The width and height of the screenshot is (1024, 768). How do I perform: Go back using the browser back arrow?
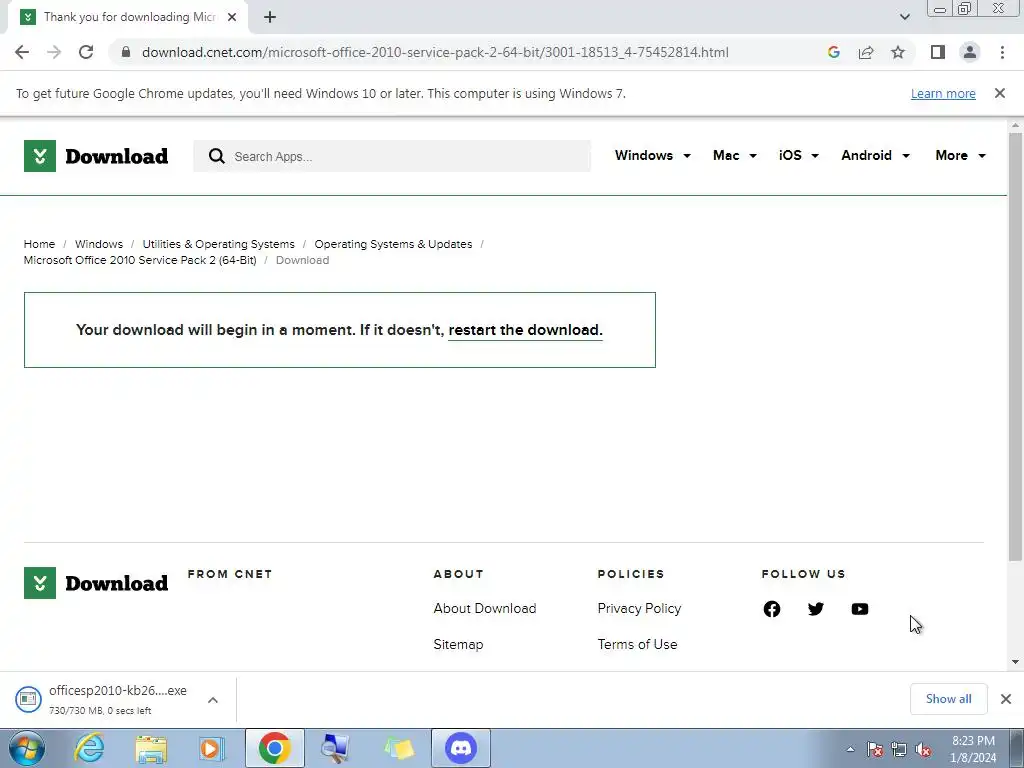coord(22,52)
